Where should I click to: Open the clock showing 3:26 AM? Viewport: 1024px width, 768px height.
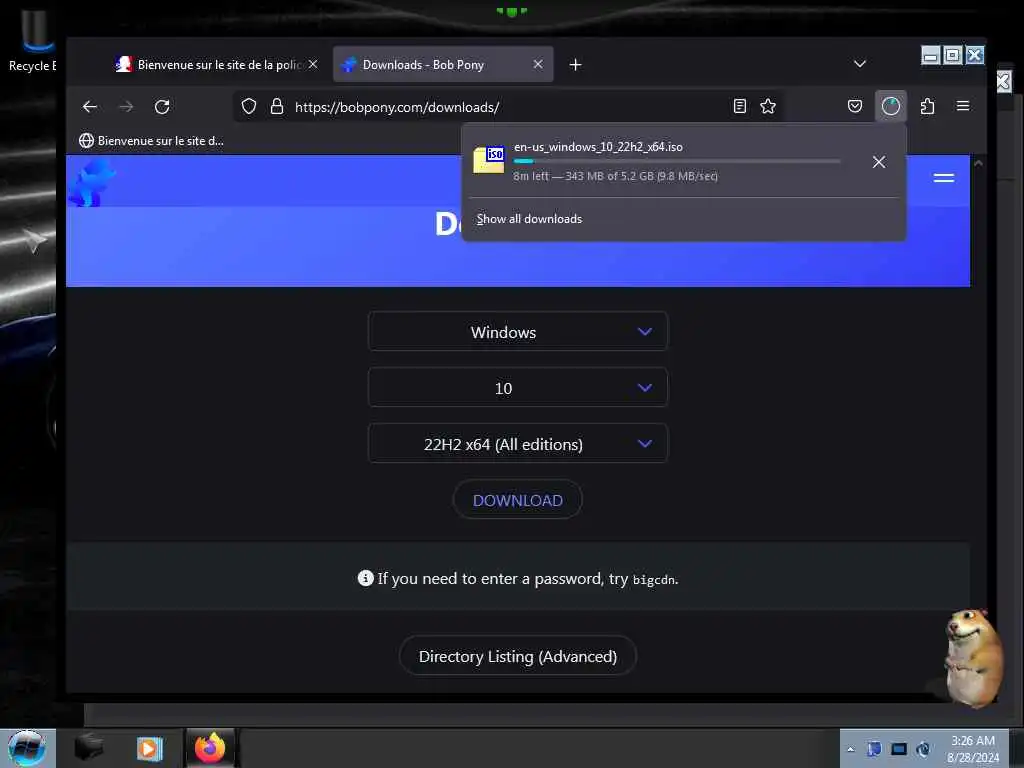tap(973, 749)
